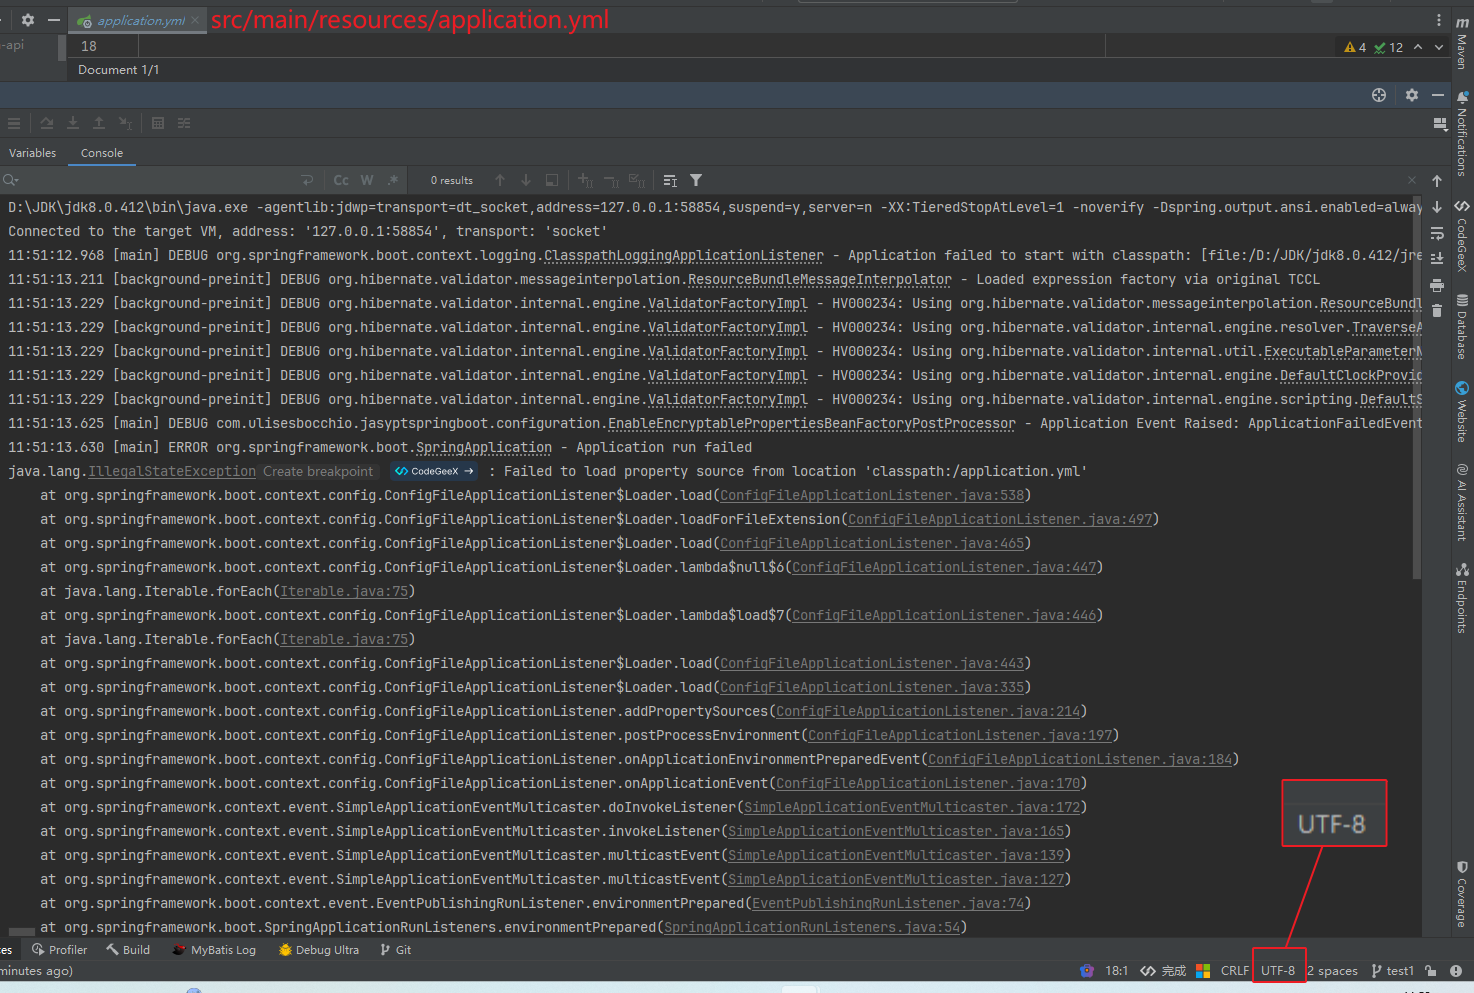The image size is (1474, 993).
Task: Click the IllegalStateException link
Action: click(x=172, y=471)
